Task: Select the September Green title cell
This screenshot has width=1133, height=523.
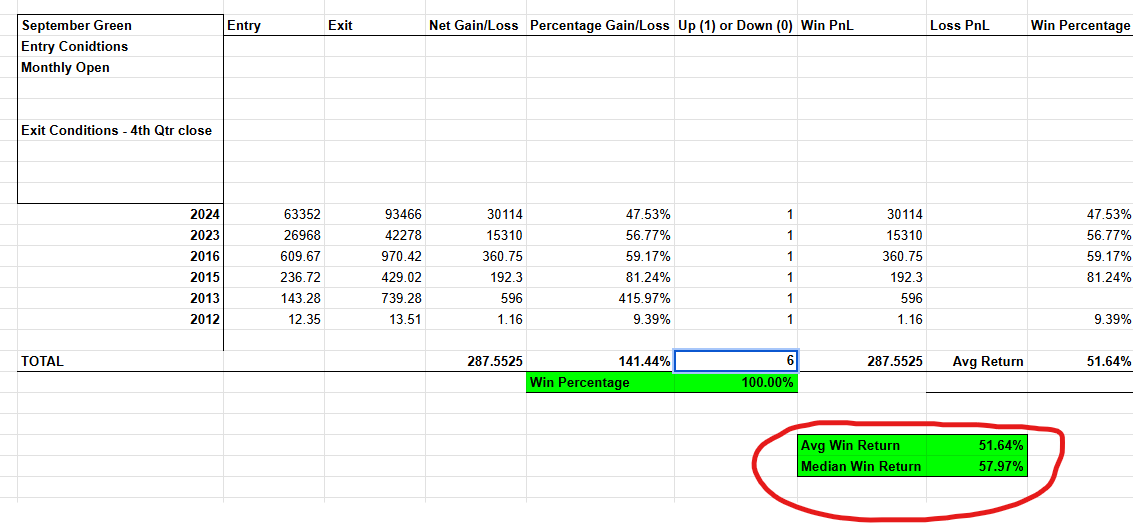Action: 121,25
